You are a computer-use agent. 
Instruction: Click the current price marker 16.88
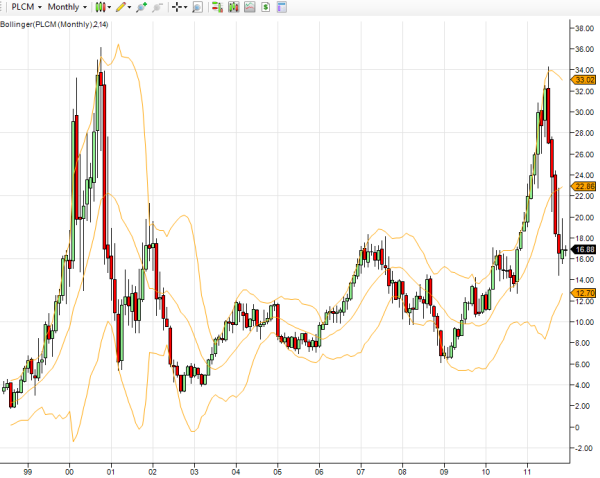tap(584, 250)
